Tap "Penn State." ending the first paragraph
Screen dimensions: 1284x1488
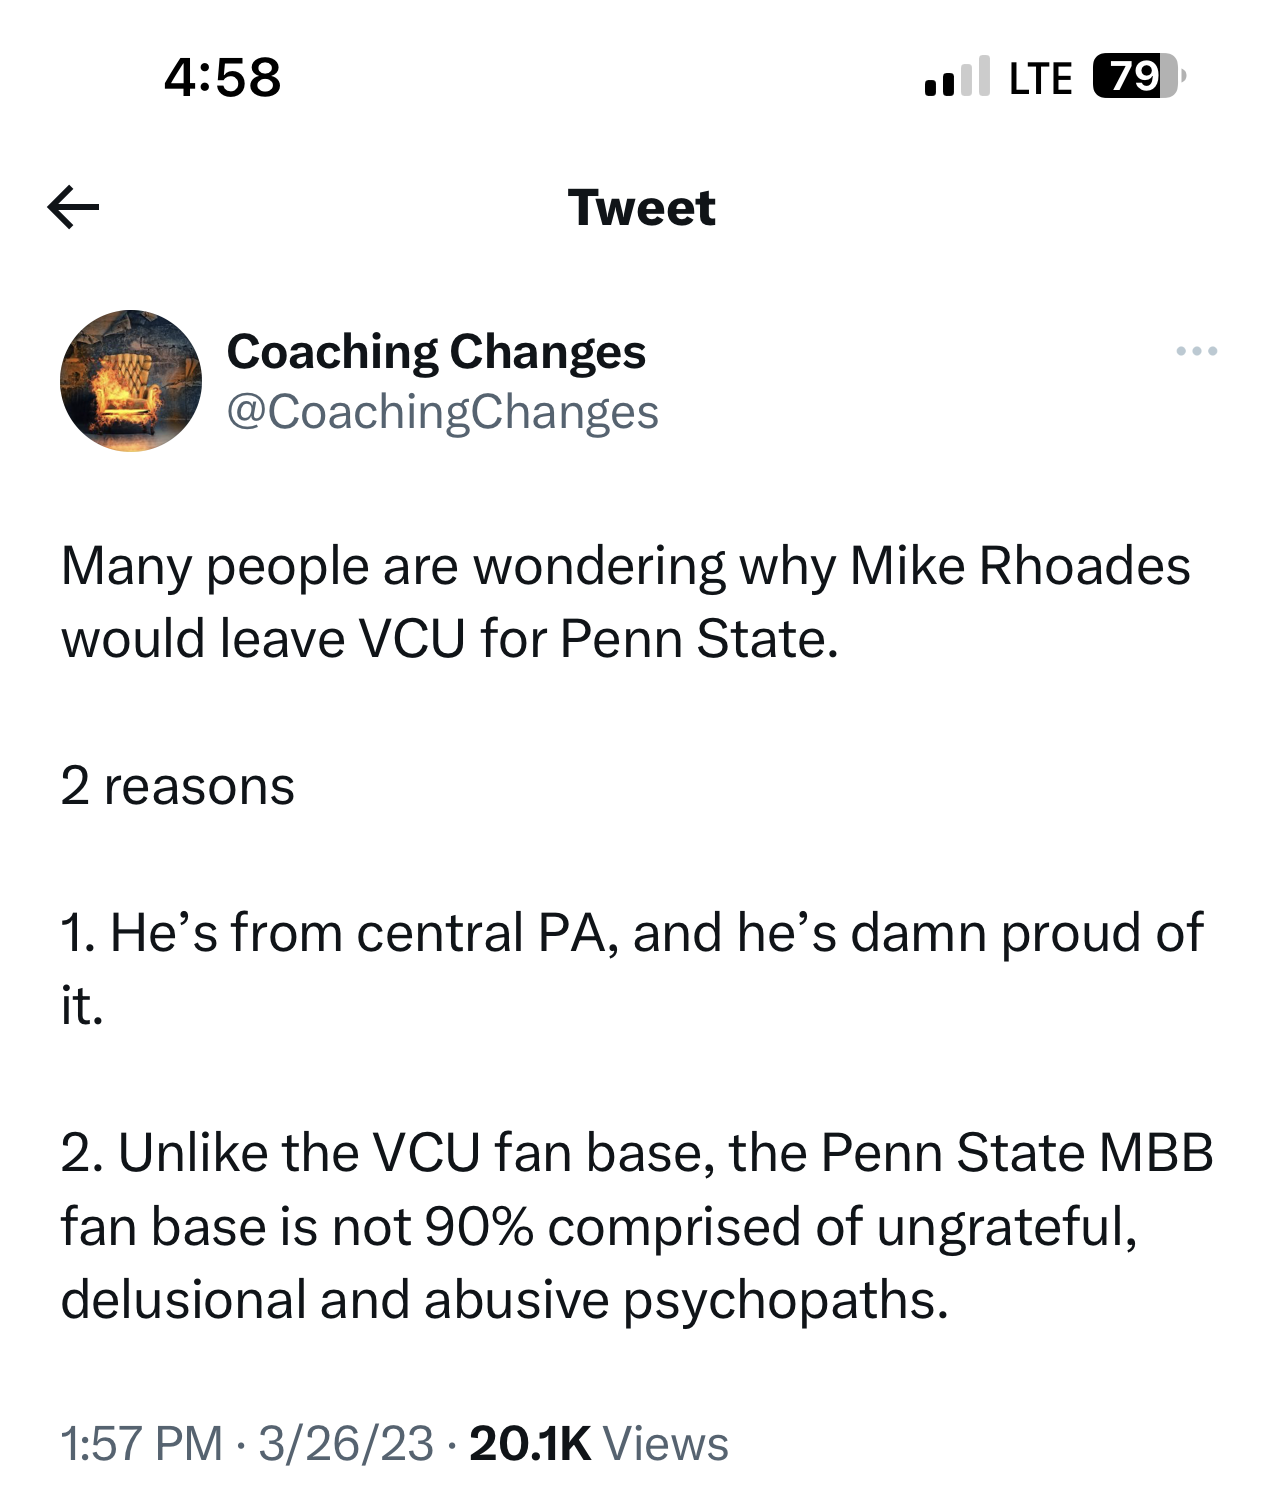698,639
